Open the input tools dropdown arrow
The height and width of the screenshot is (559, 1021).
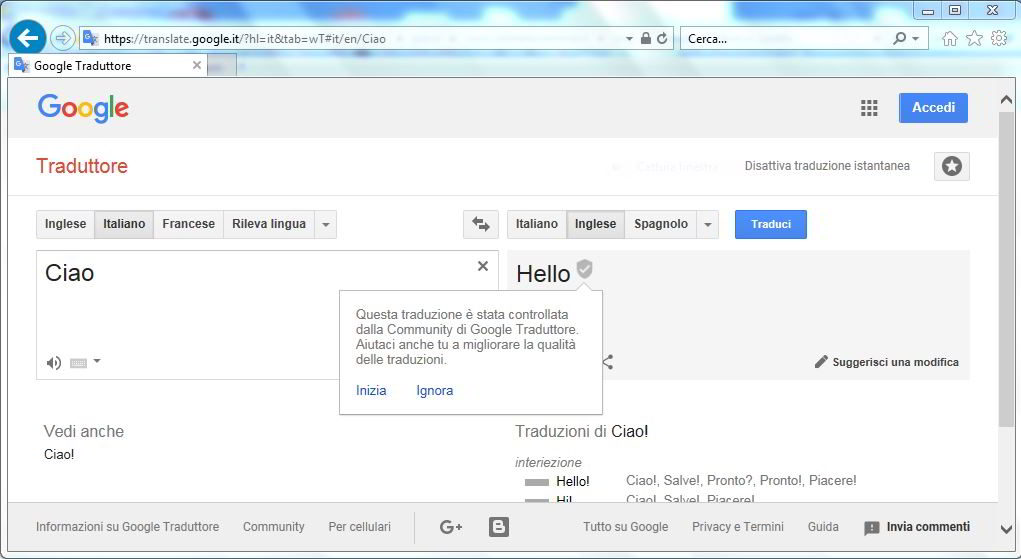click(97, 360)
